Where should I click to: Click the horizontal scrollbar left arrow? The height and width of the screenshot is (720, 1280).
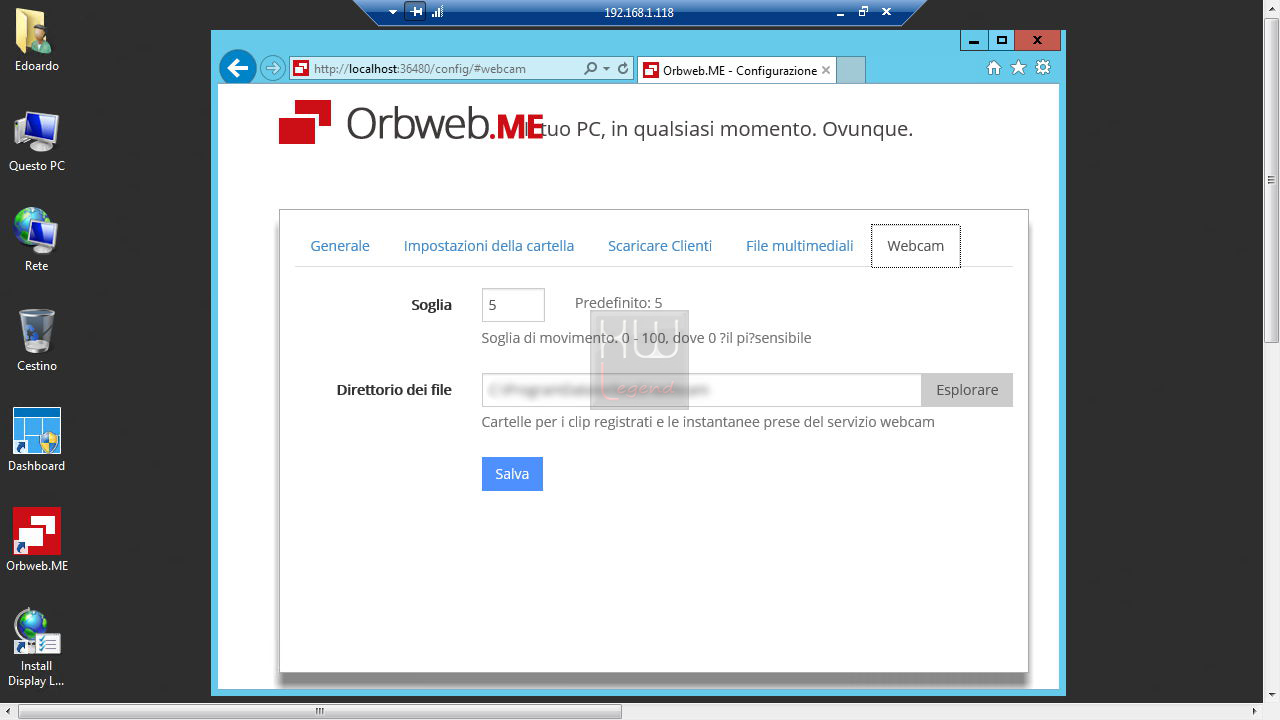pos(8,712)
